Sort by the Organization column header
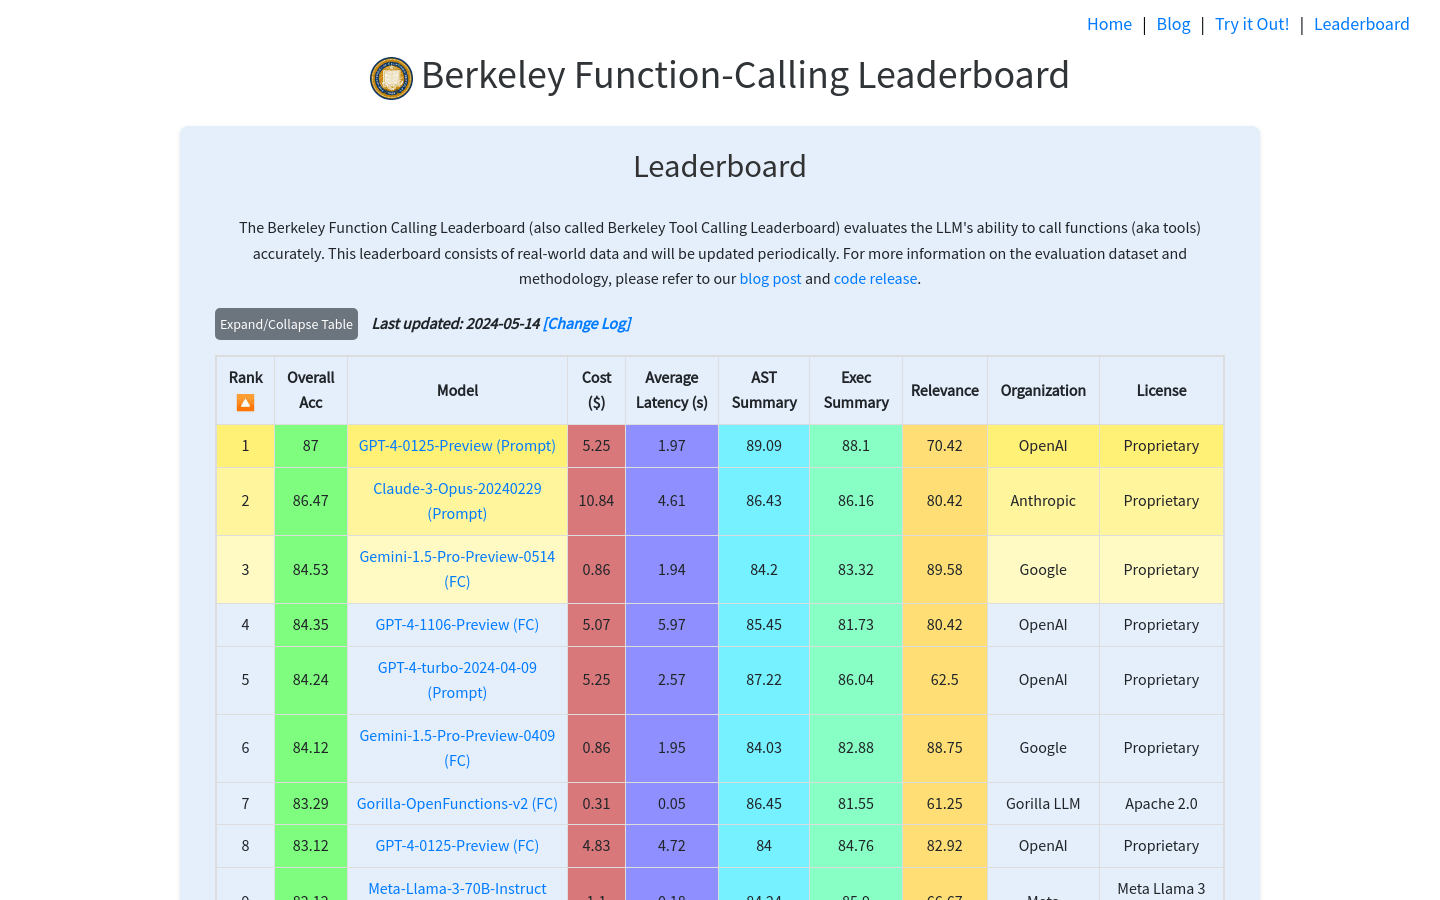This screenshot has height=900, width=1440. 1043,390
